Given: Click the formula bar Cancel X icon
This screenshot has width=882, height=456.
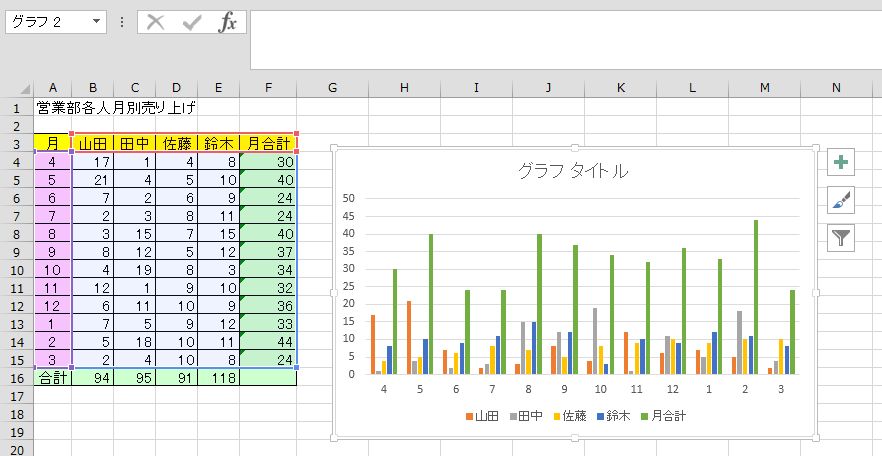Looking at the screenshot, I should click(155, 22).
